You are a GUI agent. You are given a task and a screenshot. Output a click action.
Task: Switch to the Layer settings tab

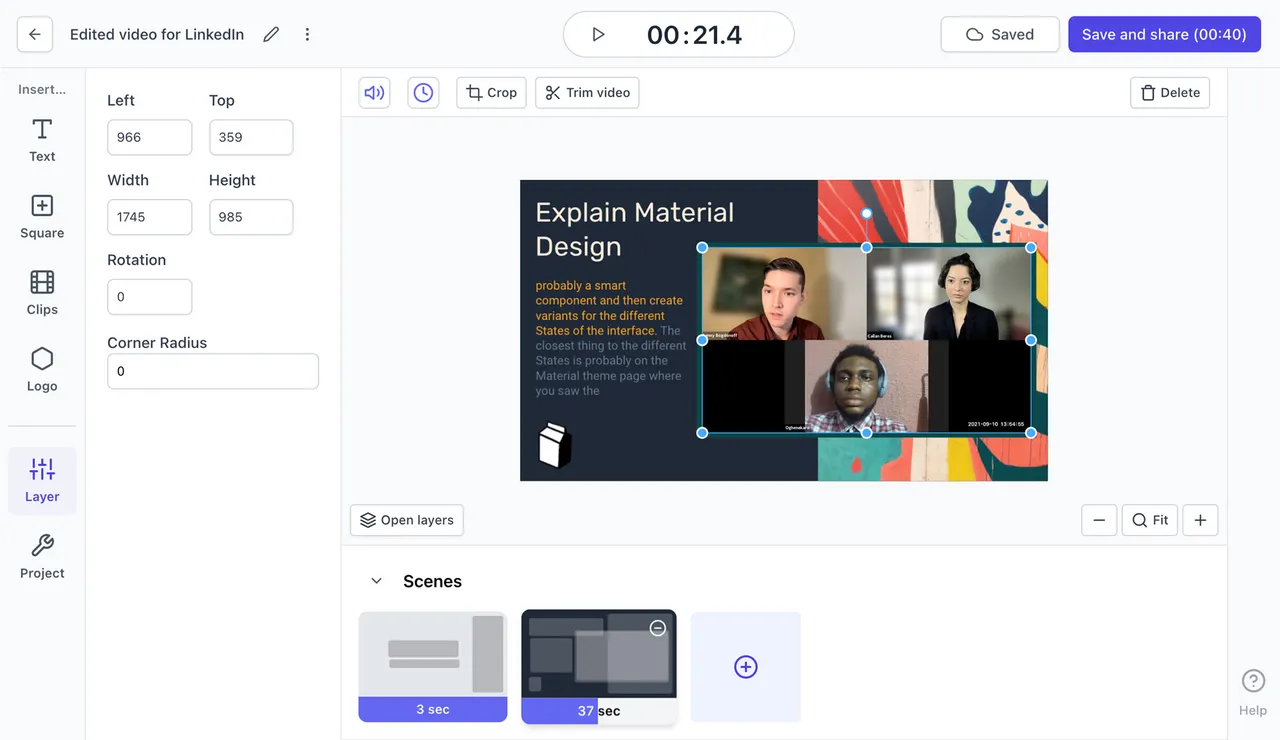tap(42, 481)
